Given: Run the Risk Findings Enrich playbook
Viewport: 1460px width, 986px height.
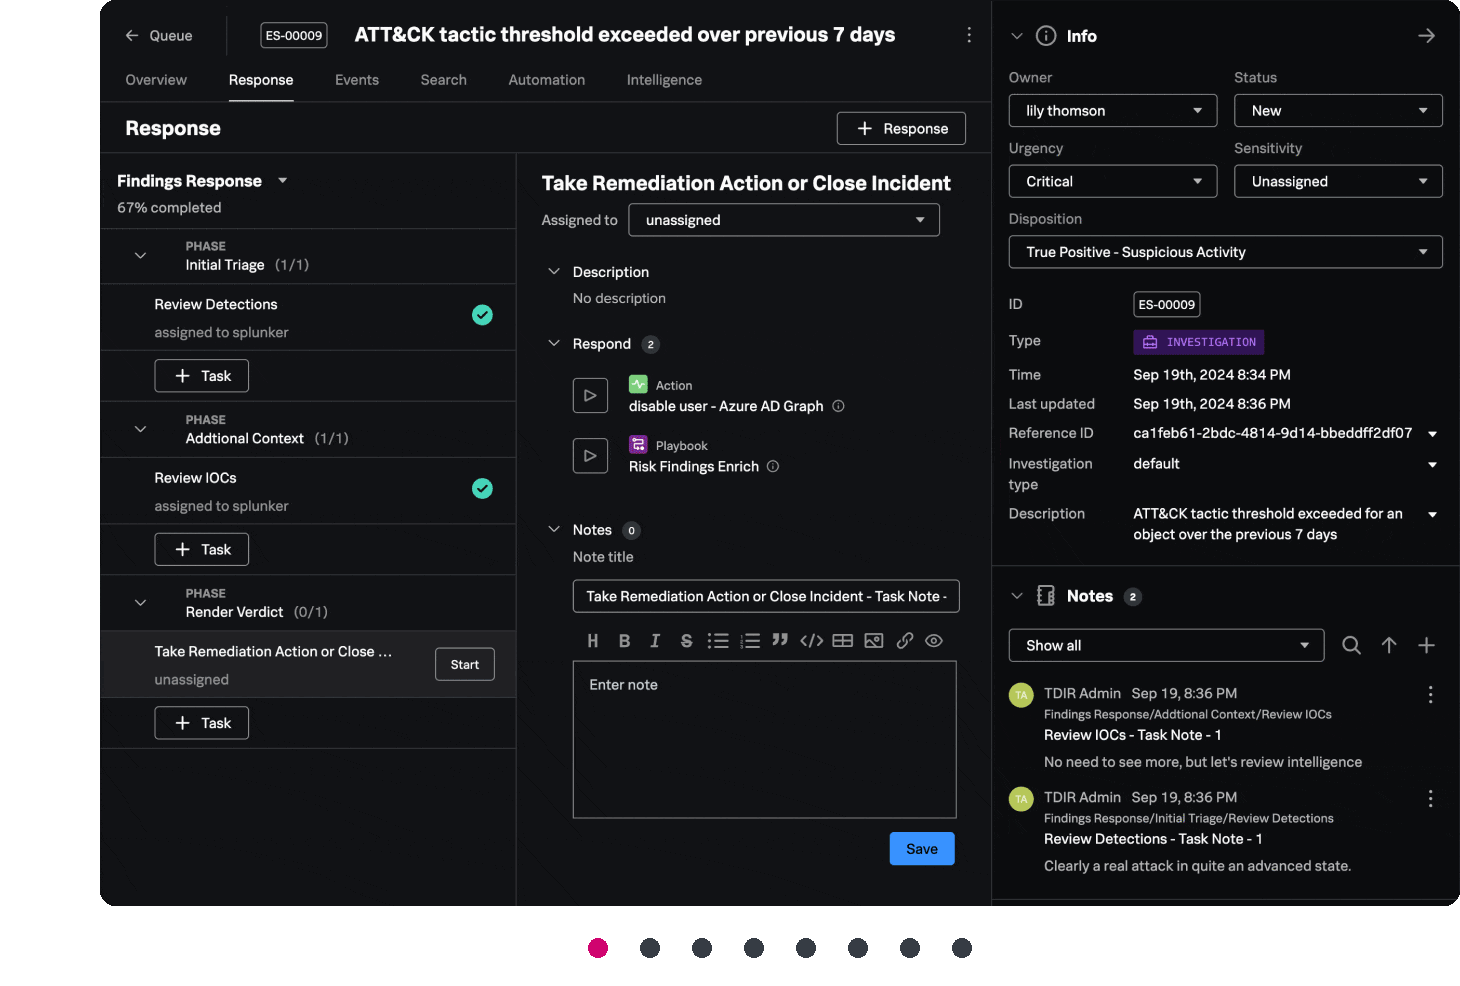Looking at the screenshot, I should click(590, 456).
